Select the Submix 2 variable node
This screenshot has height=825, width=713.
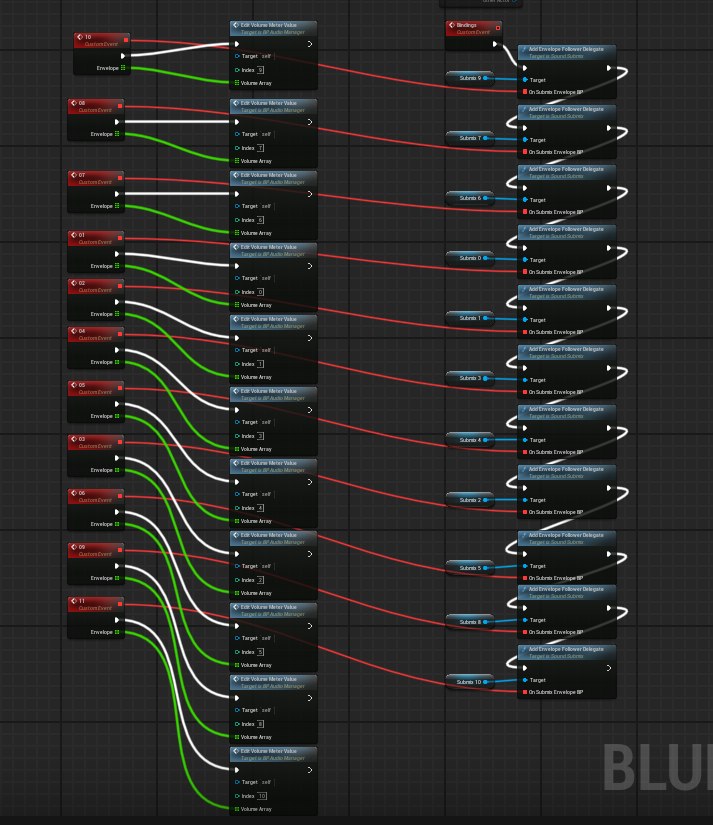[x=470, y=500]
